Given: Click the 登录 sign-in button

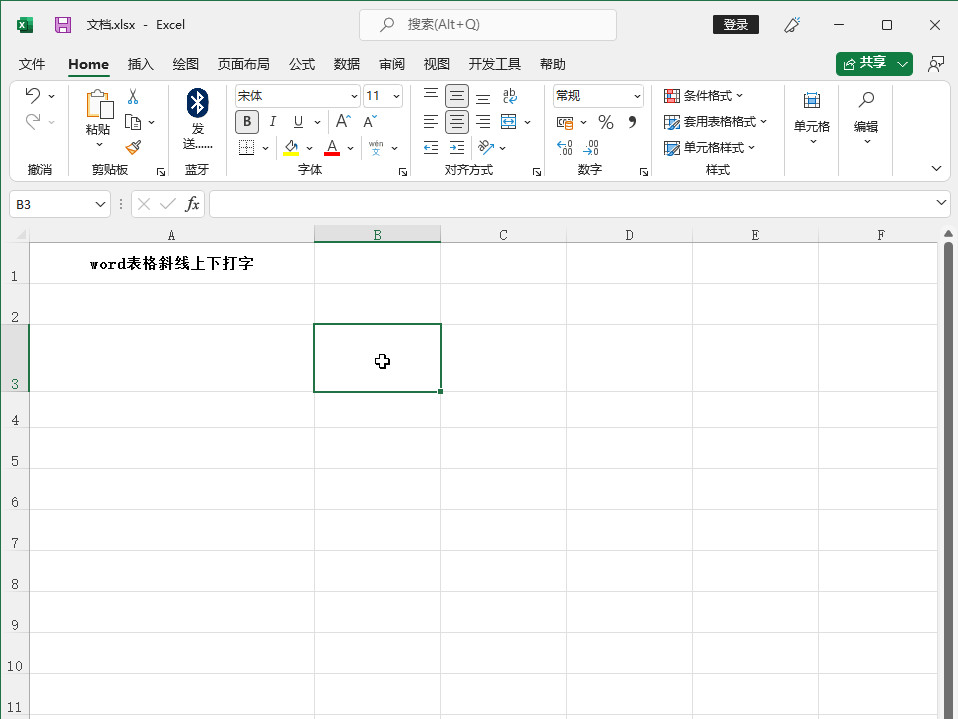Looking at the screenshot, I should pyautogui.click(x=736, y=24).
